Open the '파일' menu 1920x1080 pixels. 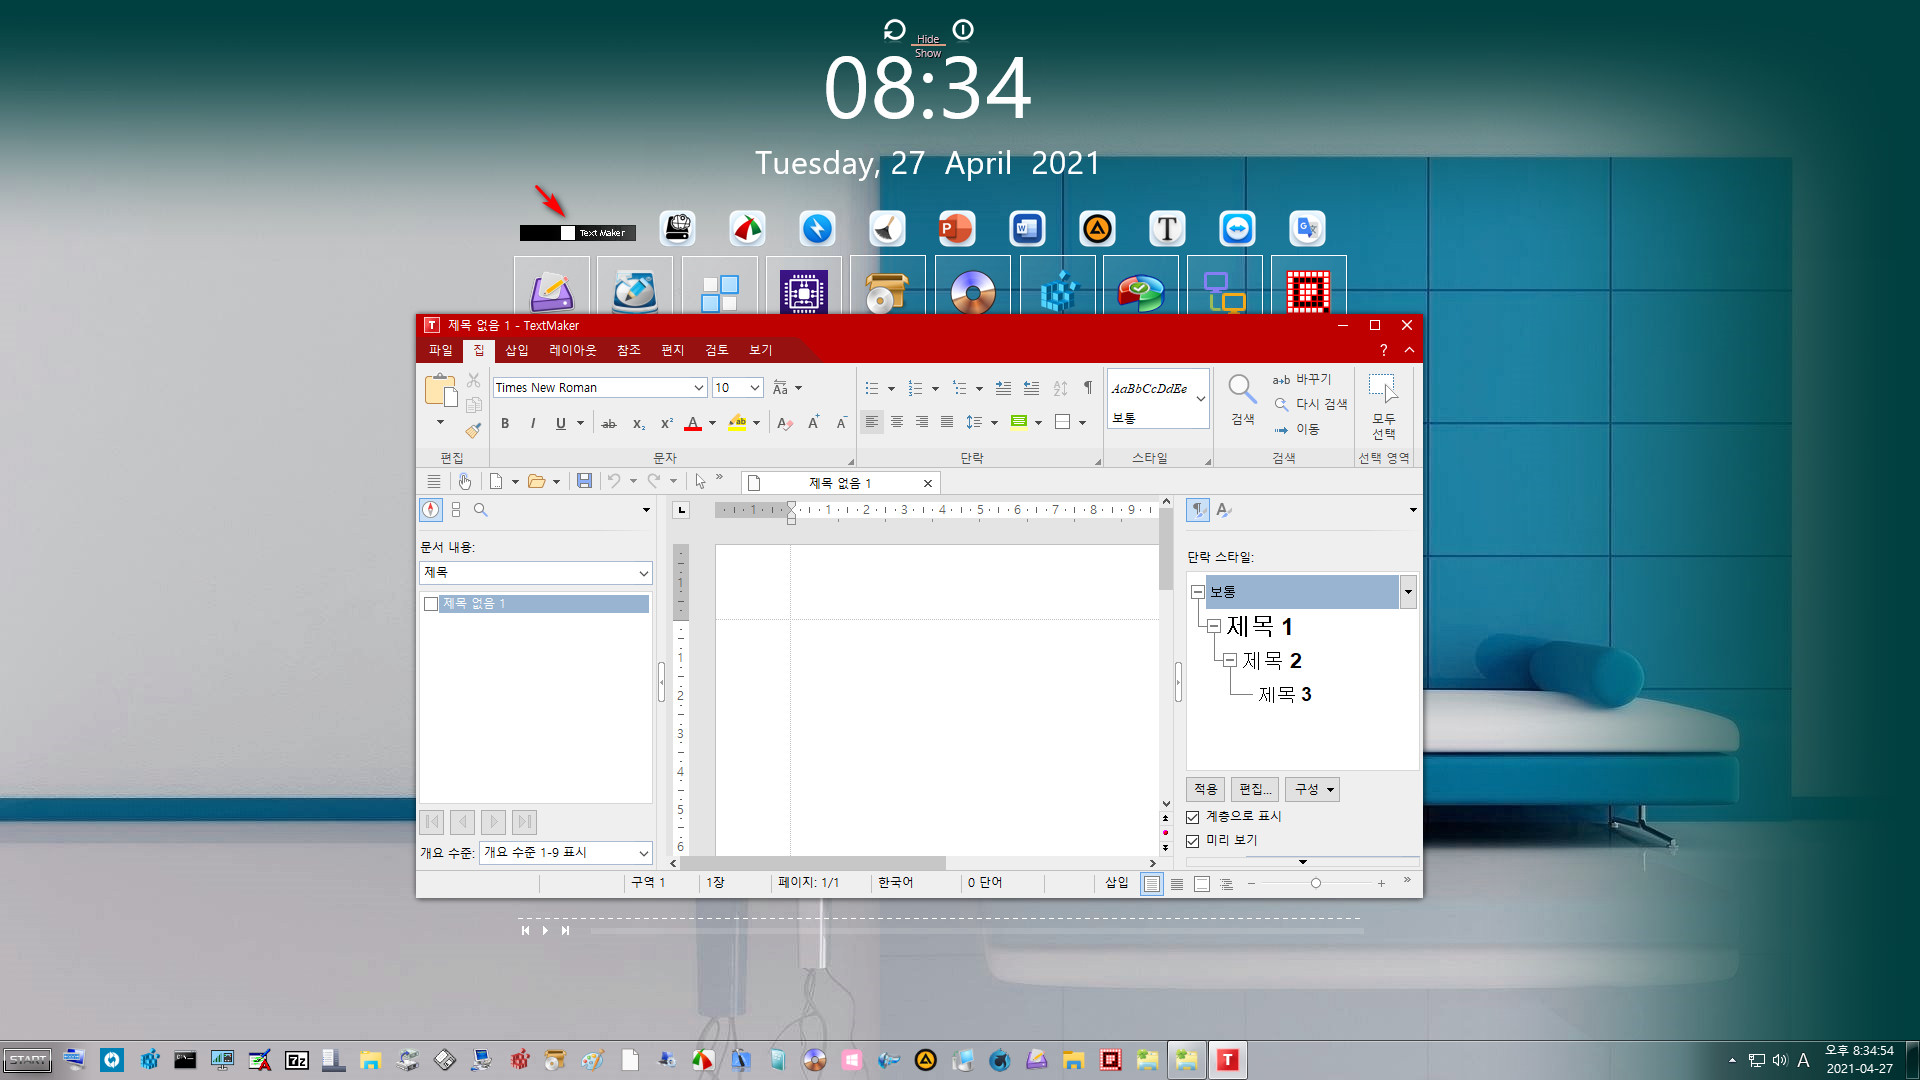point(440,350)
